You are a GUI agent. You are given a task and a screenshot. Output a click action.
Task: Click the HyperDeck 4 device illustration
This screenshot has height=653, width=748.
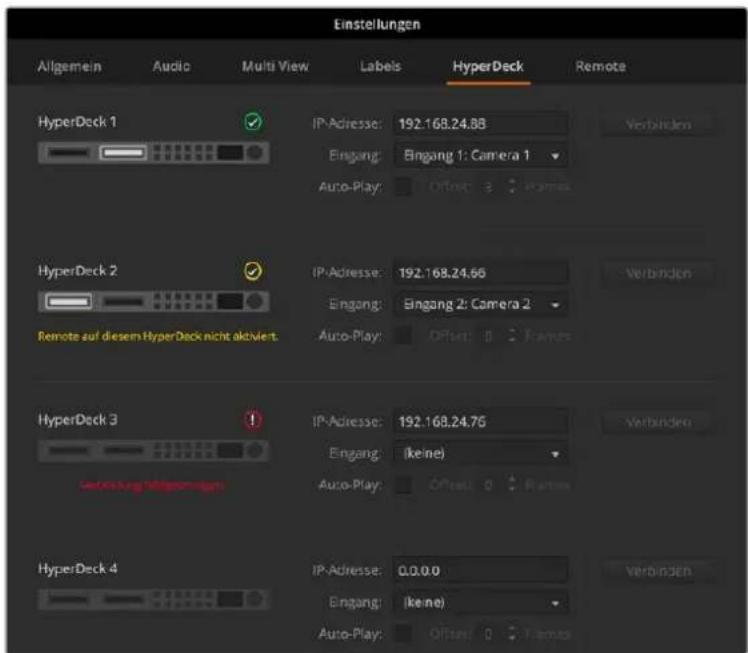tap(154, 600)
